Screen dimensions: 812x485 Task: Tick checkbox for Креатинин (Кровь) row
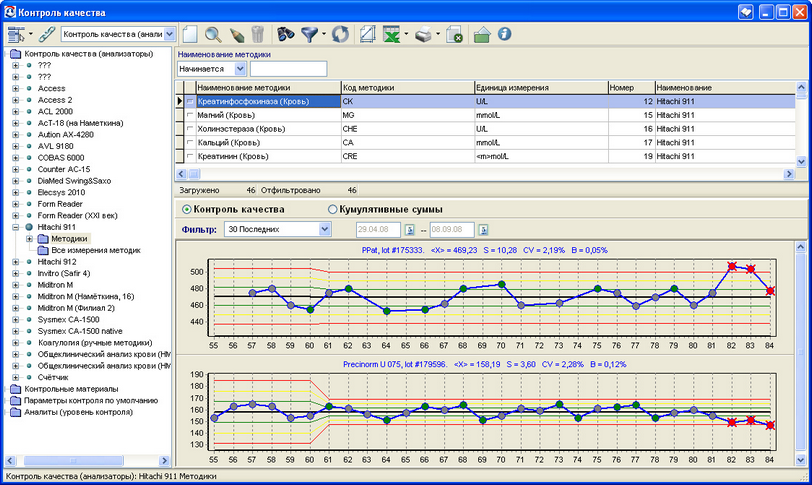[x=190, y=156]
